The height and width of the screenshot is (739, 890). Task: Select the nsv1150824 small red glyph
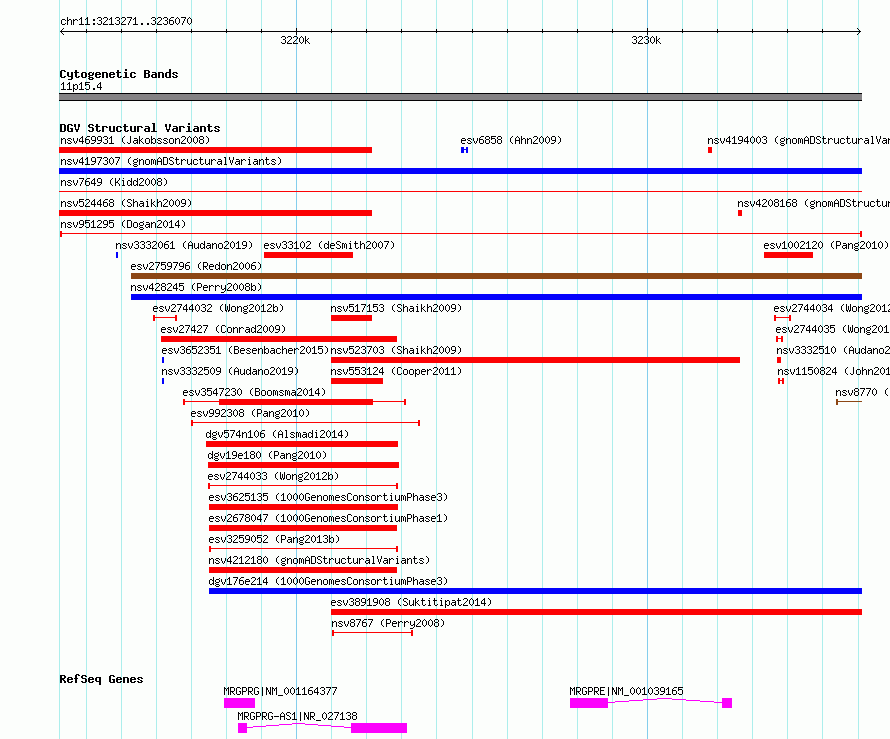[x=781, y=381]
